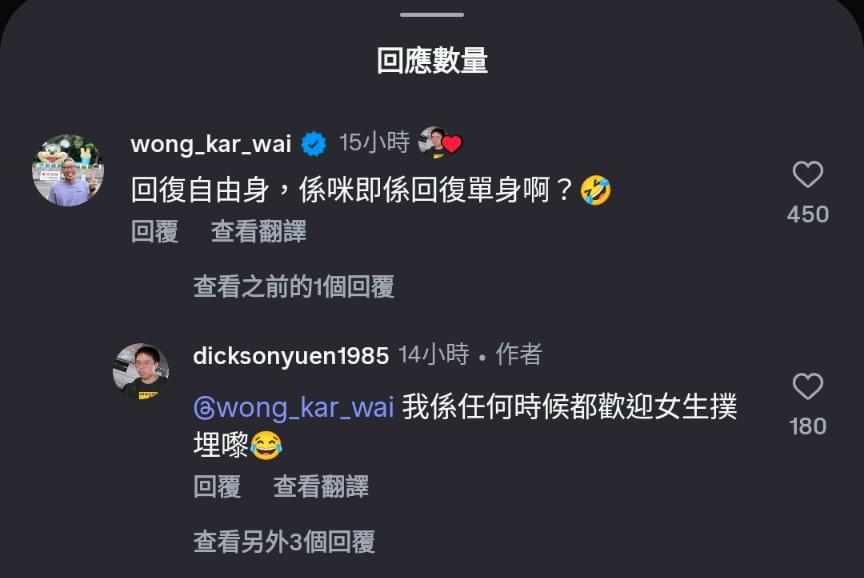
Task: Tap the small author-liked avatar with red heart
Action: [439, 143]
